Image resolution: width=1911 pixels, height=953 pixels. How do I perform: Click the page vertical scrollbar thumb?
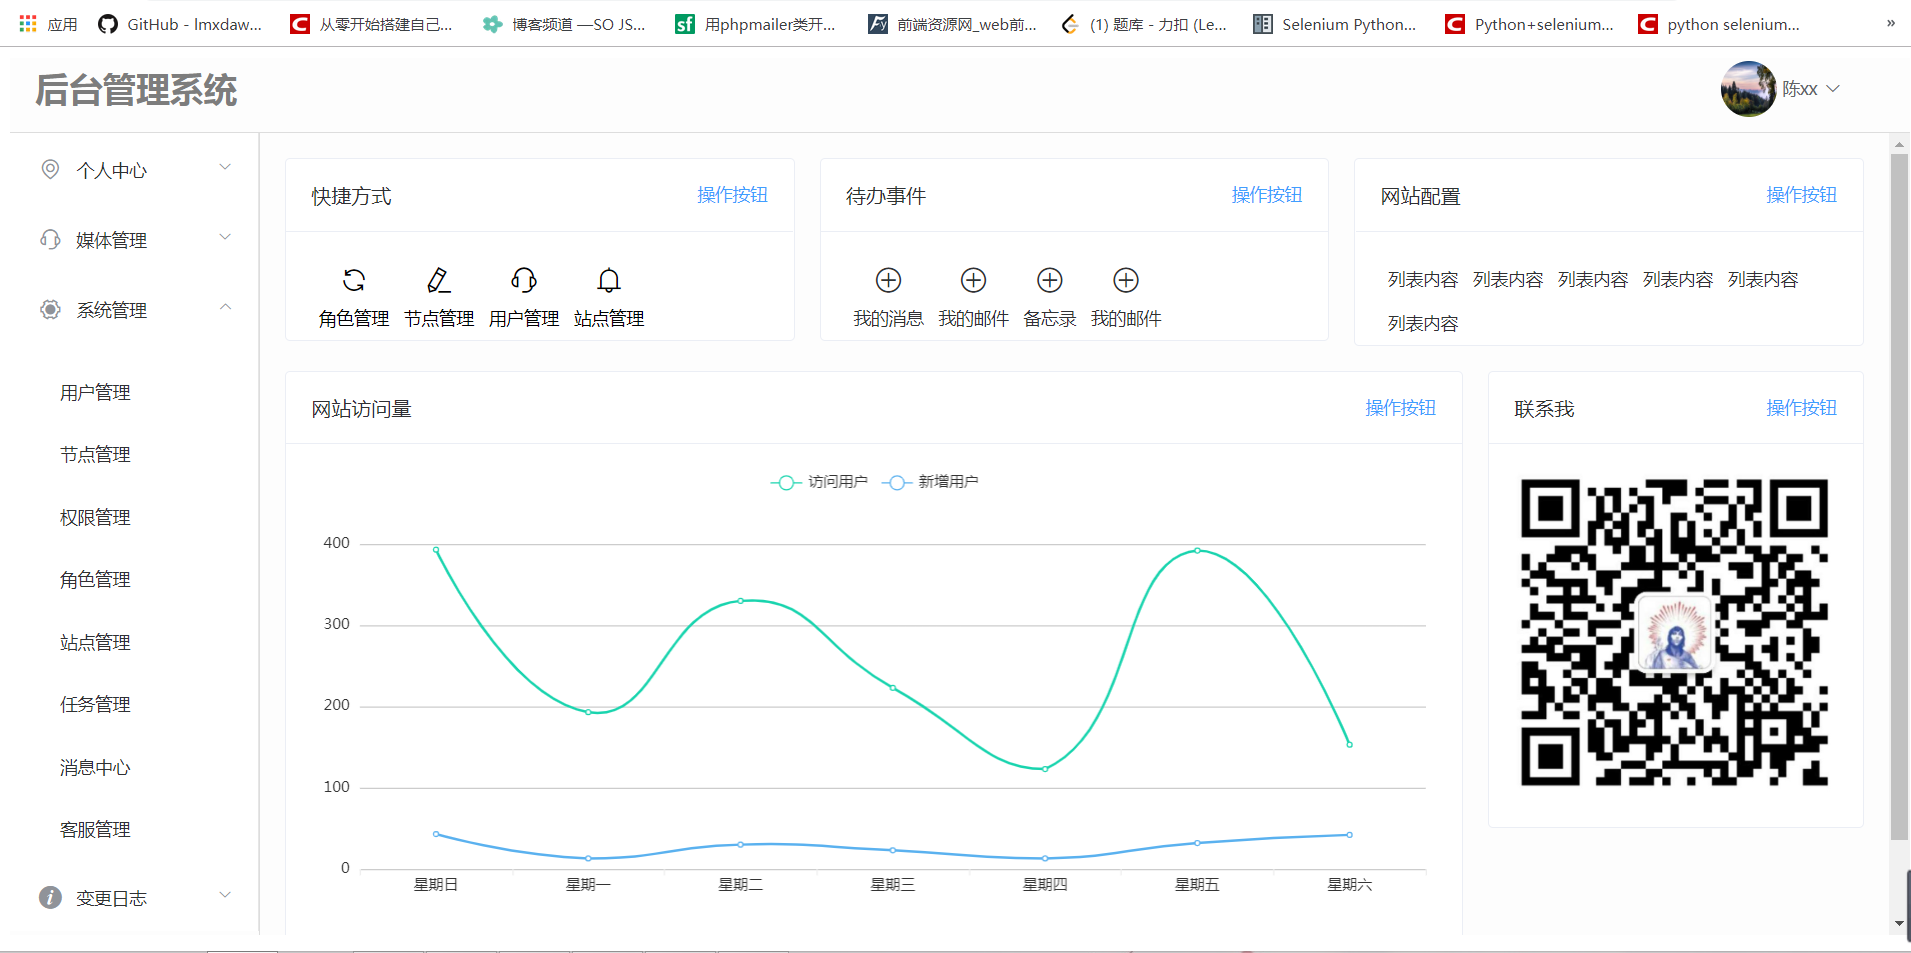(x=1899, y=497)
